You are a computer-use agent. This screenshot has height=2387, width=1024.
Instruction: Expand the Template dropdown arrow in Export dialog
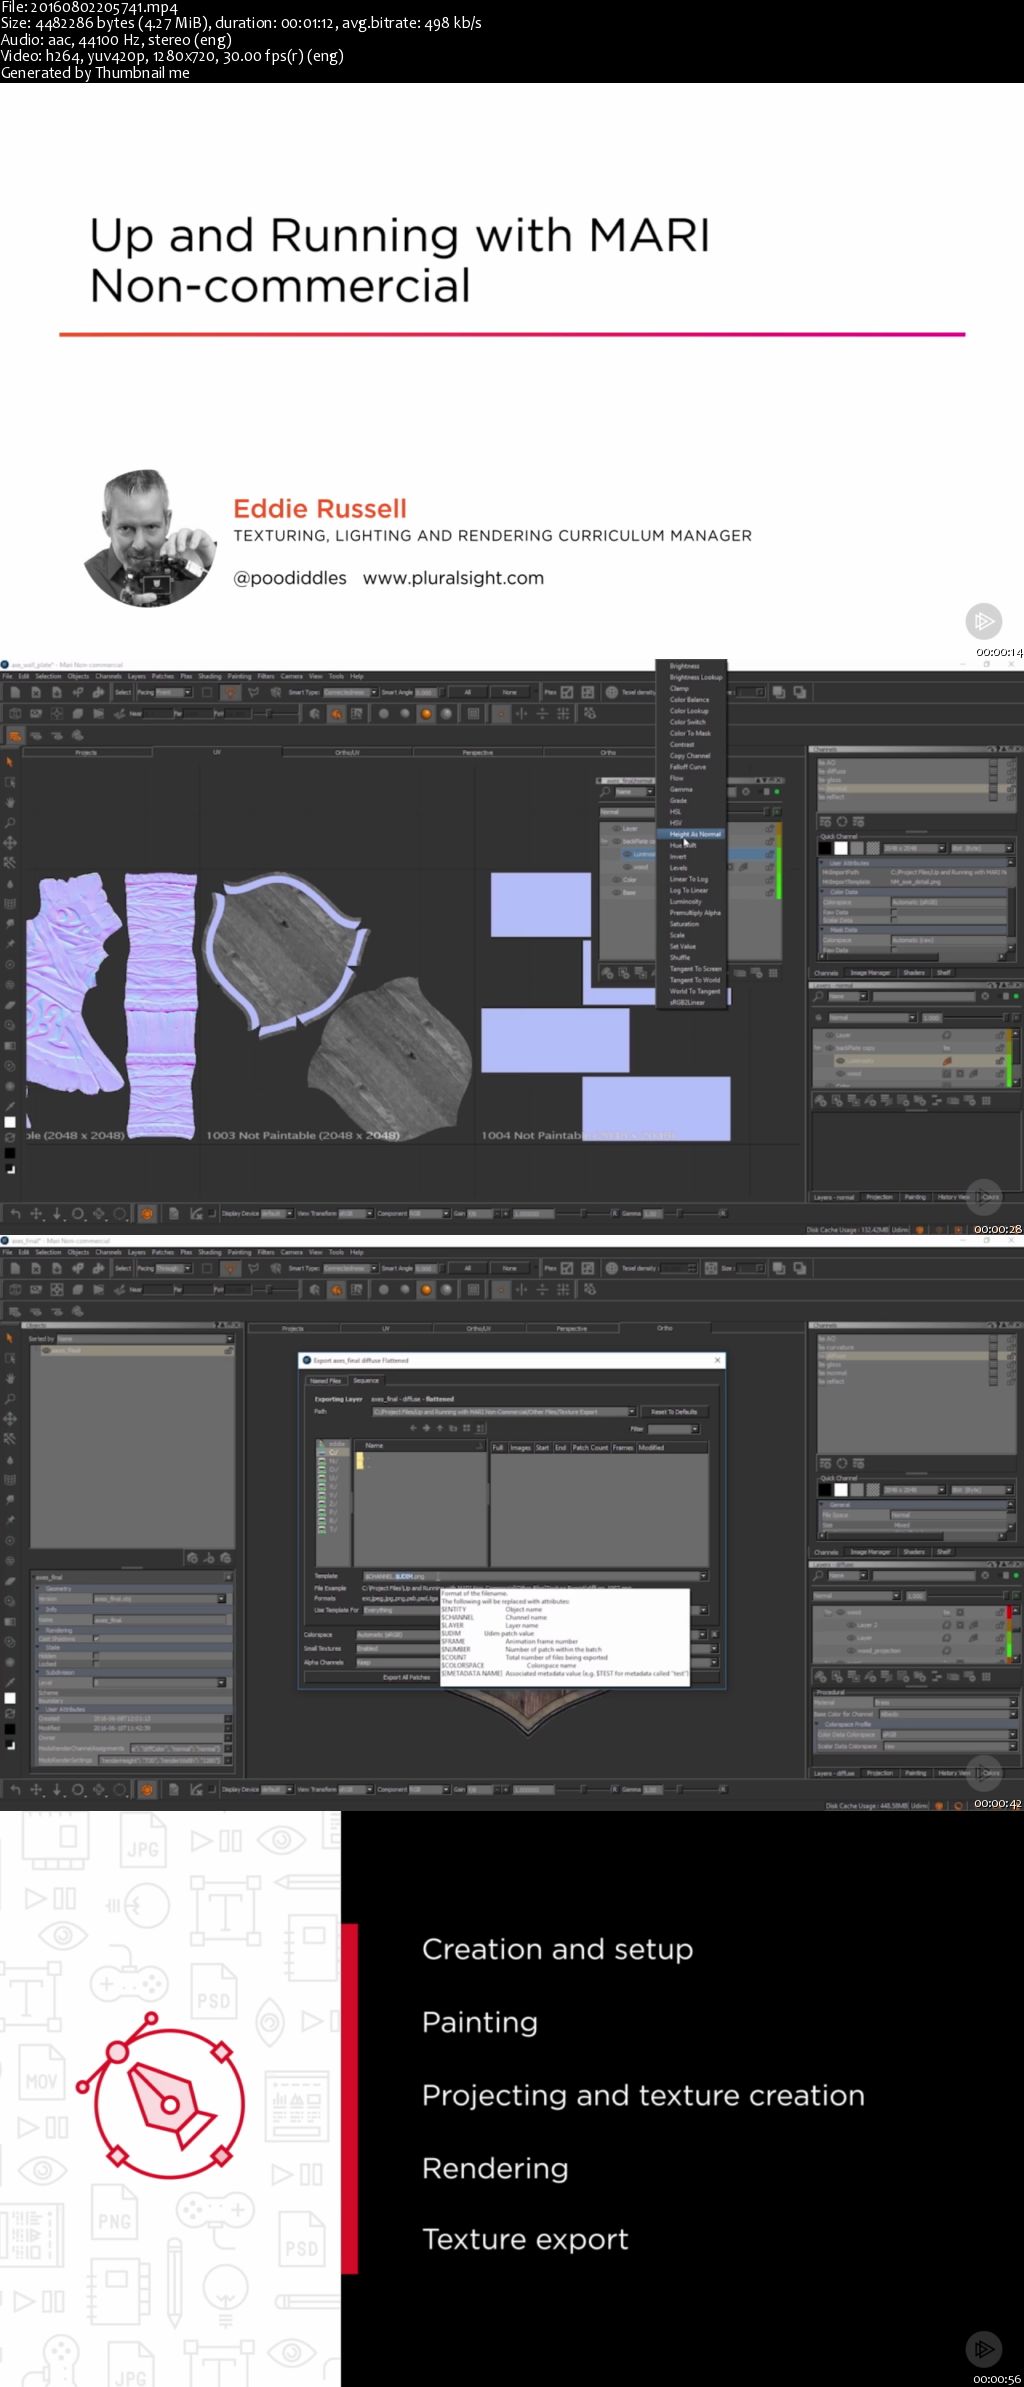click(x=704, y=1576)
